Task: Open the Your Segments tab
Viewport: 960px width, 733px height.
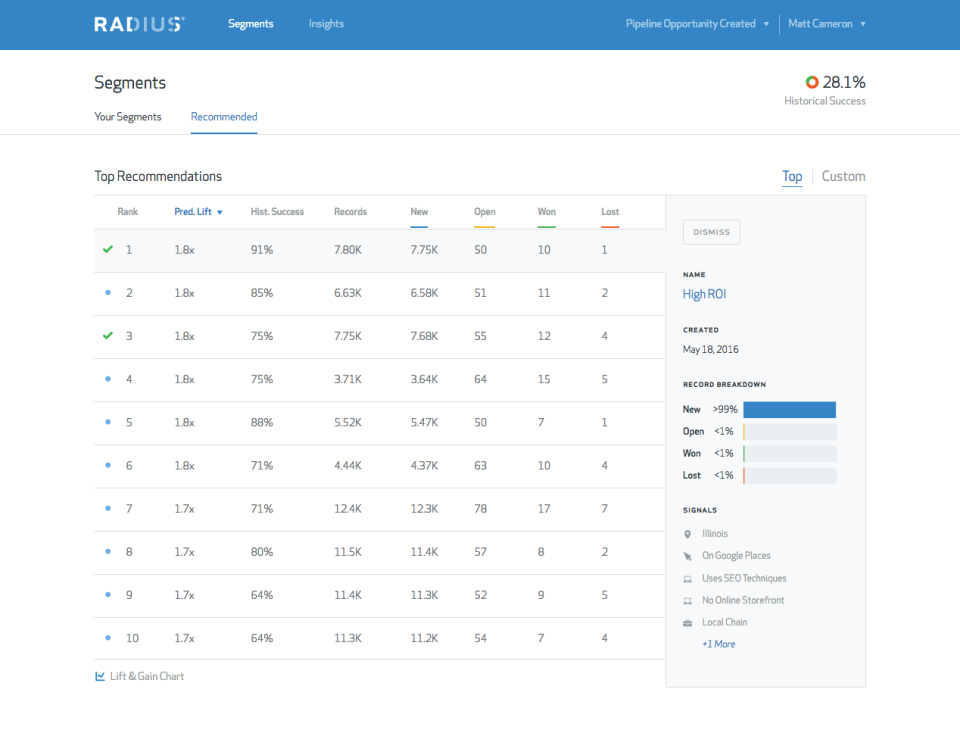Action: pyautogui.click(x=128, y=116)
